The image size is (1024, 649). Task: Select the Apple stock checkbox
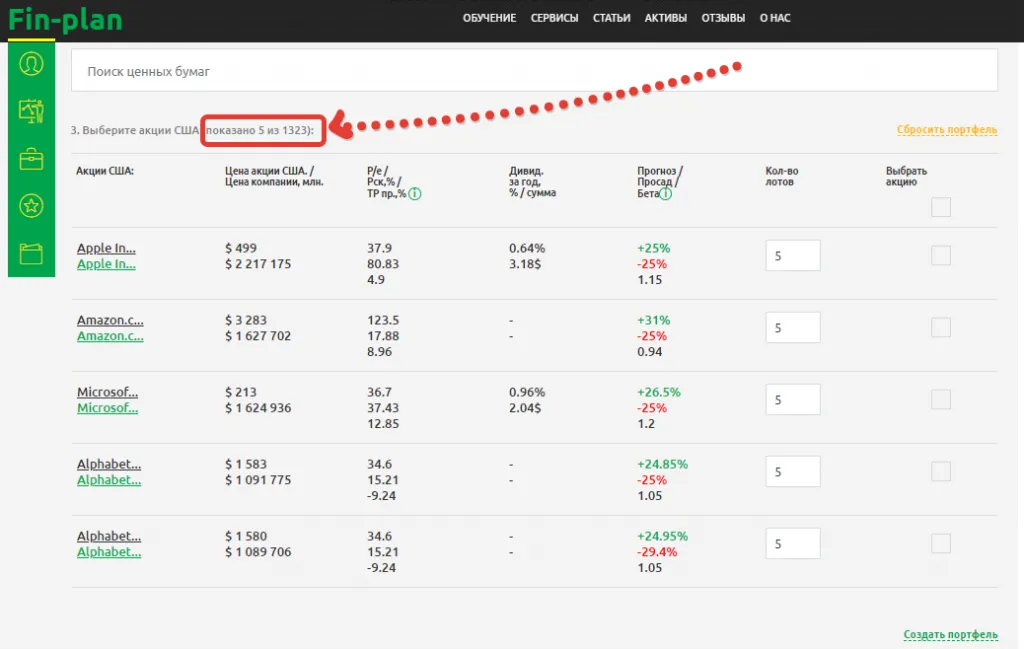point(940,256)
